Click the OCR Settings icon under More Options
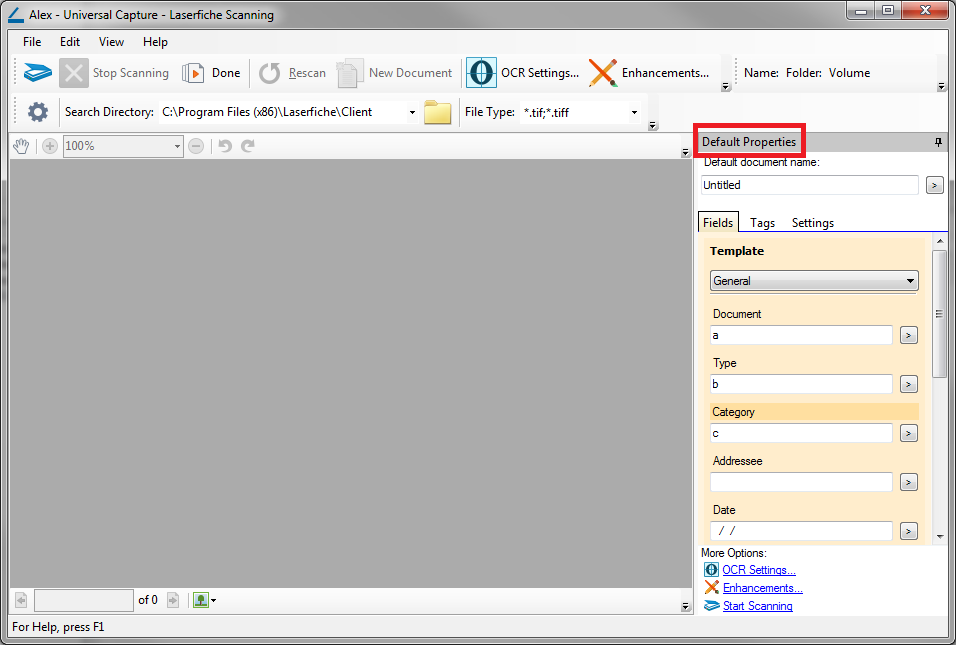Viewport: 956px width, 645px height. point(711,570)
